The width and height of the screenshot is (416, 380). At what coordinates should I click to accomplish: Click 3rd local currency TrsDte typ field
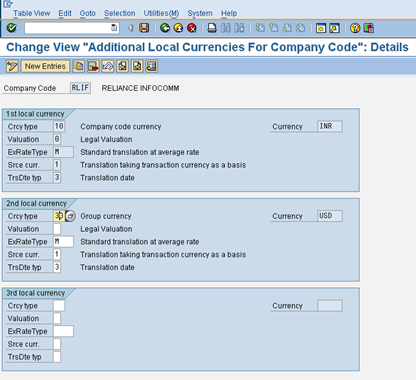[x=57, y=357]
